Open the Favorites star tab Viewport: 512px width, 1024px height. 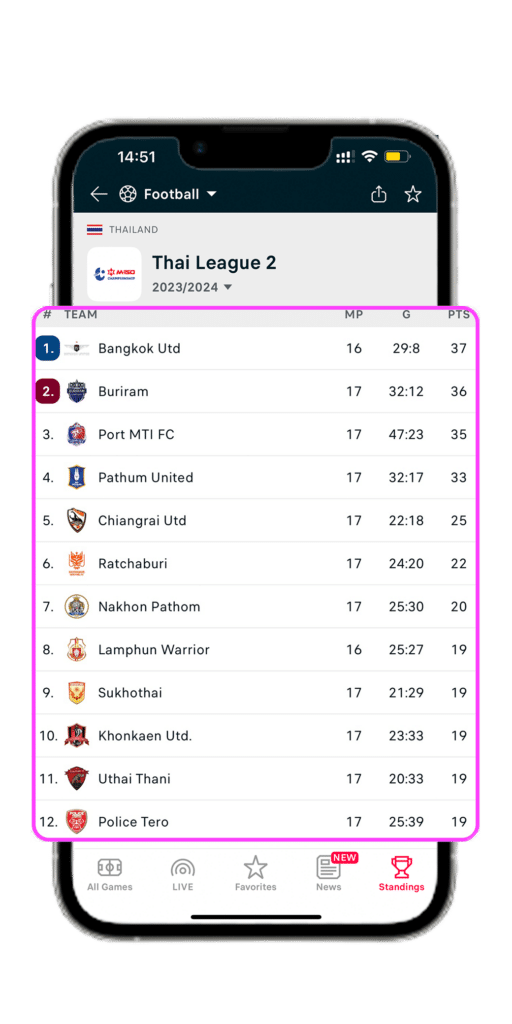[255, 874]
